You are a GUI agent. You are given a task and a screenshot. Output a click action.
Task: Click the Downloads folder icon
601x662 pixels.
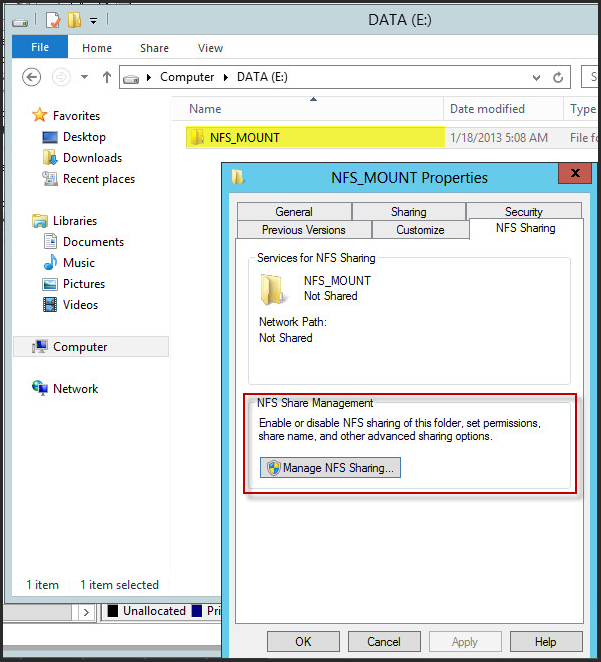click(x=50, y=157)
